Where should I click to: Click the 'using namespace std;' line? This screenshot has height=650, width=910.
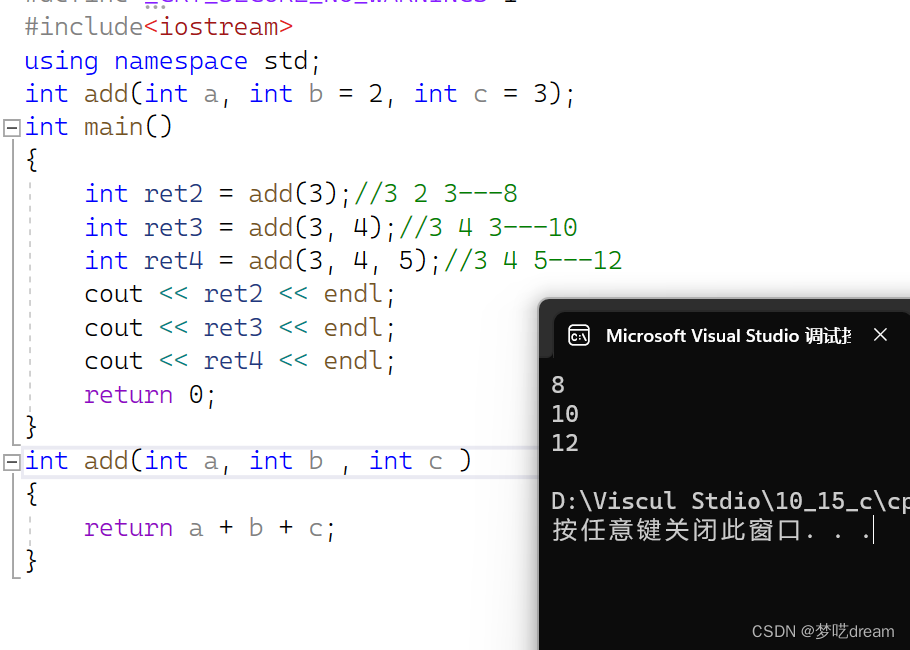click(x=172, y=61)
